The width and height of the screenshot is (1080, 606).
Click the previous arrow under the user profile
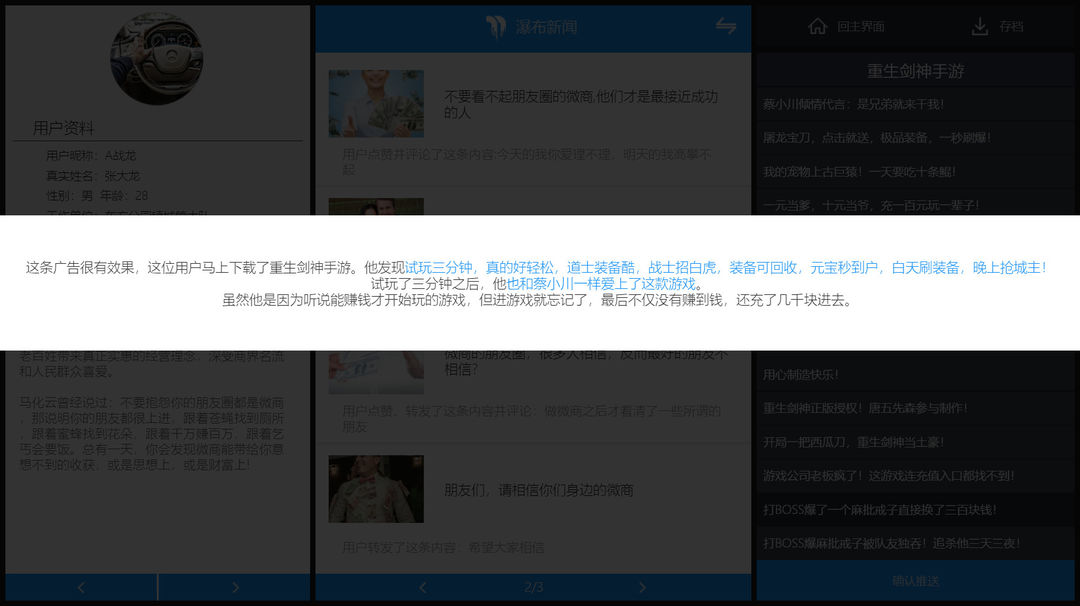coord(80,587)
